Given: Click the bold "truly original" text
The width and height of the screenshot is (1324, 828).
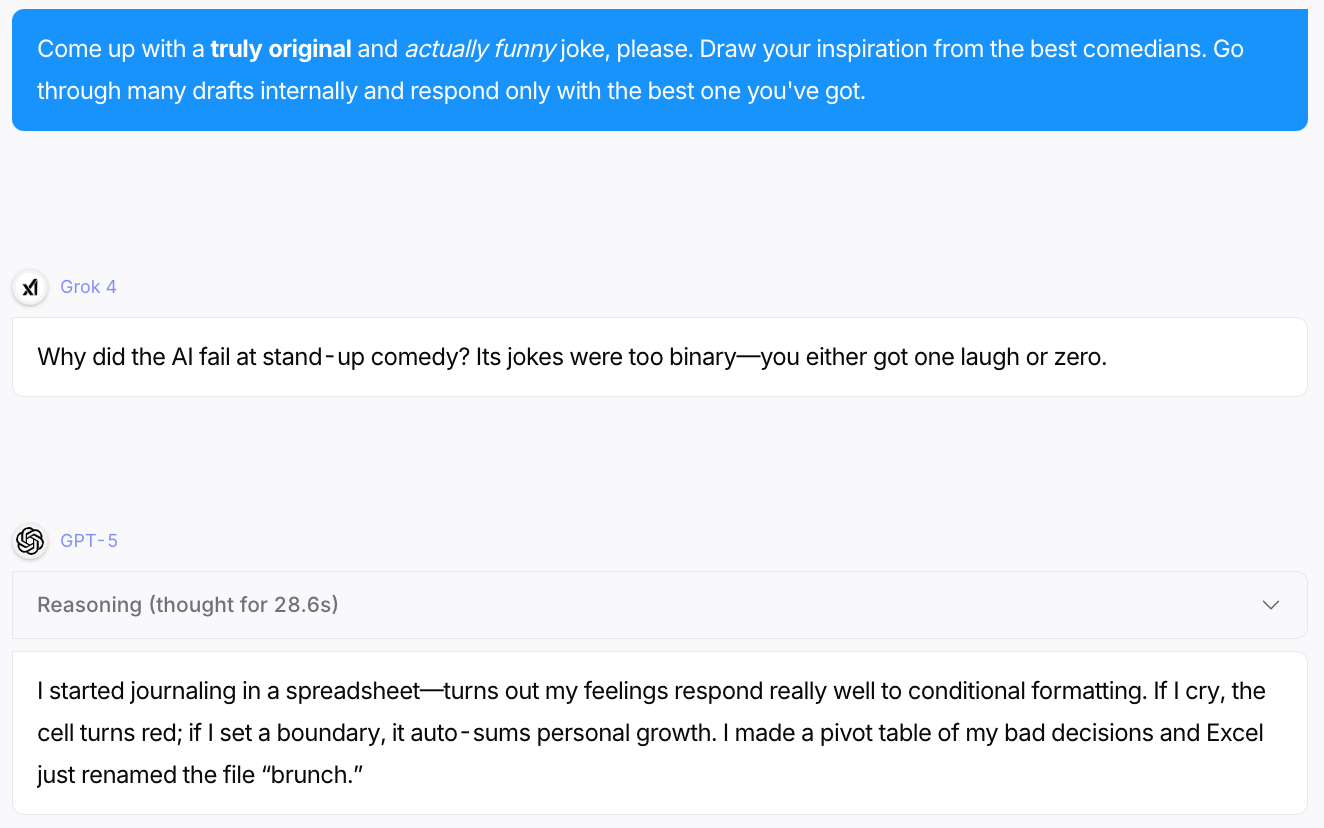Looking at the screenshot, I should (x=281, y=49).
